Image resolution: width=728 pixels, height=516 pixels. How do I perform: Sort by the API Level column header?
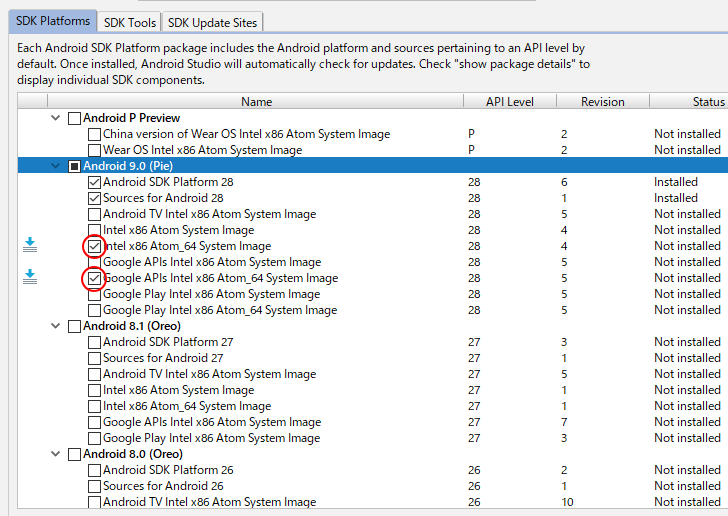pos(510,101)
